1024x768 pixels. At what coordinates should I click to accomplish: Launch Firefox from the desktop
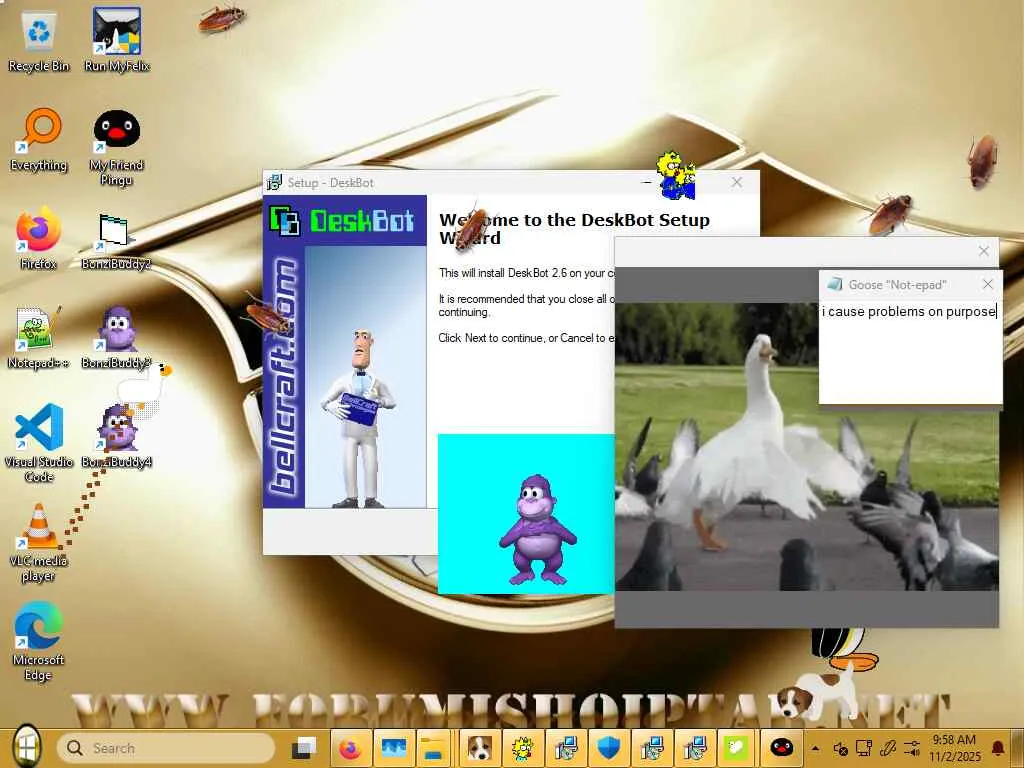pos(39,238)
